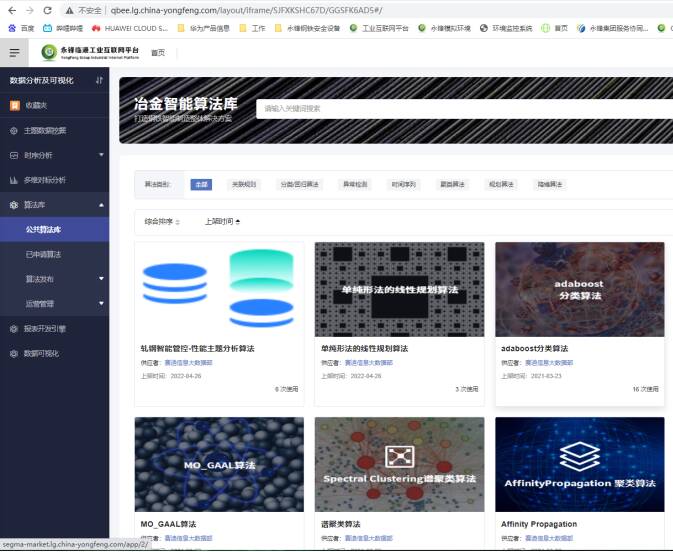This screenshot has width=673, height=552.
Task: Click the browser forward arrow
Action: [x=30, y=10]
